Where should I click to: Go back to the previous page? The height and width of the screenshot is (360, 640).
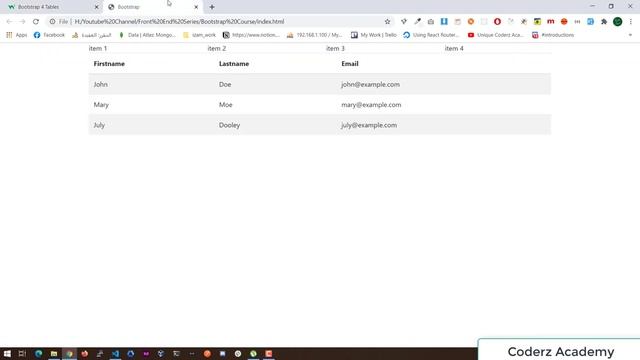pyautogui.click(x=9, y=22)
